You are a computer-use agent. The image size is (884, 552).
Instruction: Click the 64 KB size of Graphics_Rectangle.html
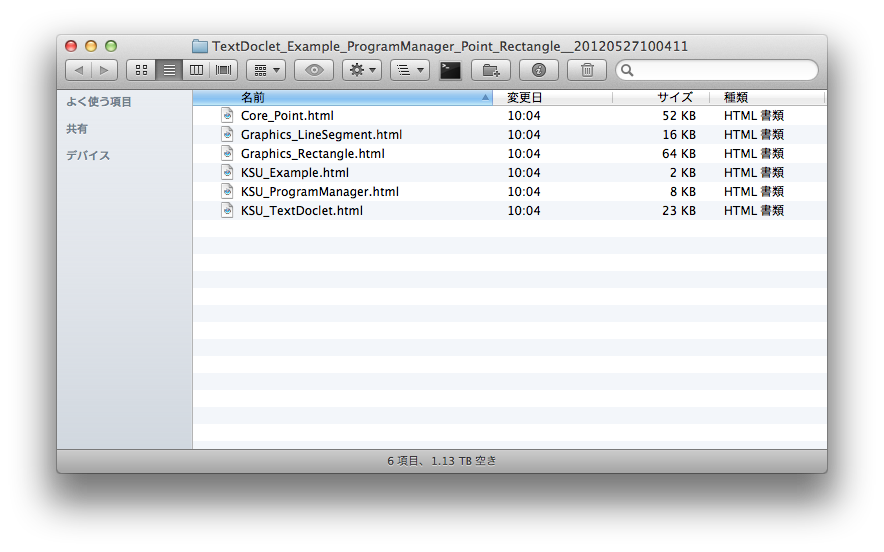[x=679, y=153]
